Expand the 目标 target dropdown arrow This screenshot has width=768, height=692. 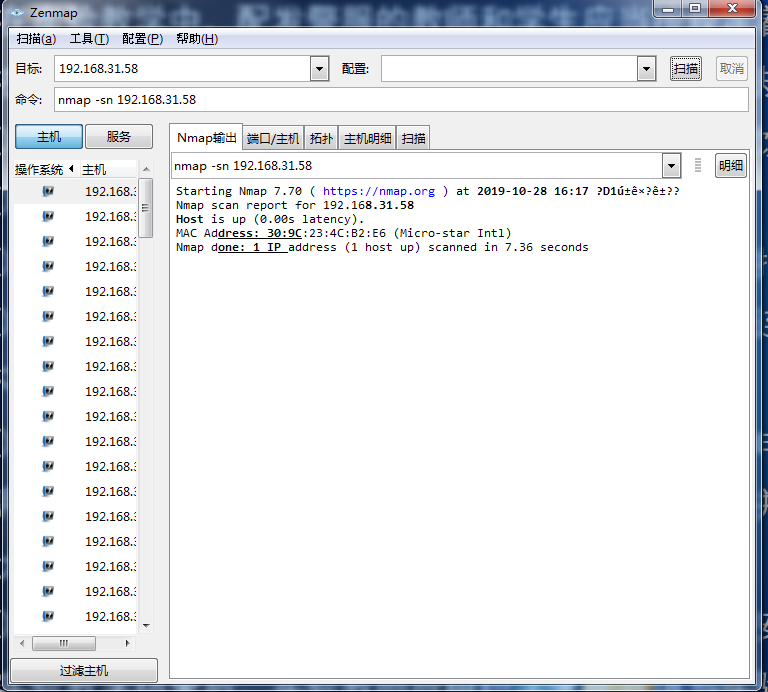(x=319, y=69)
